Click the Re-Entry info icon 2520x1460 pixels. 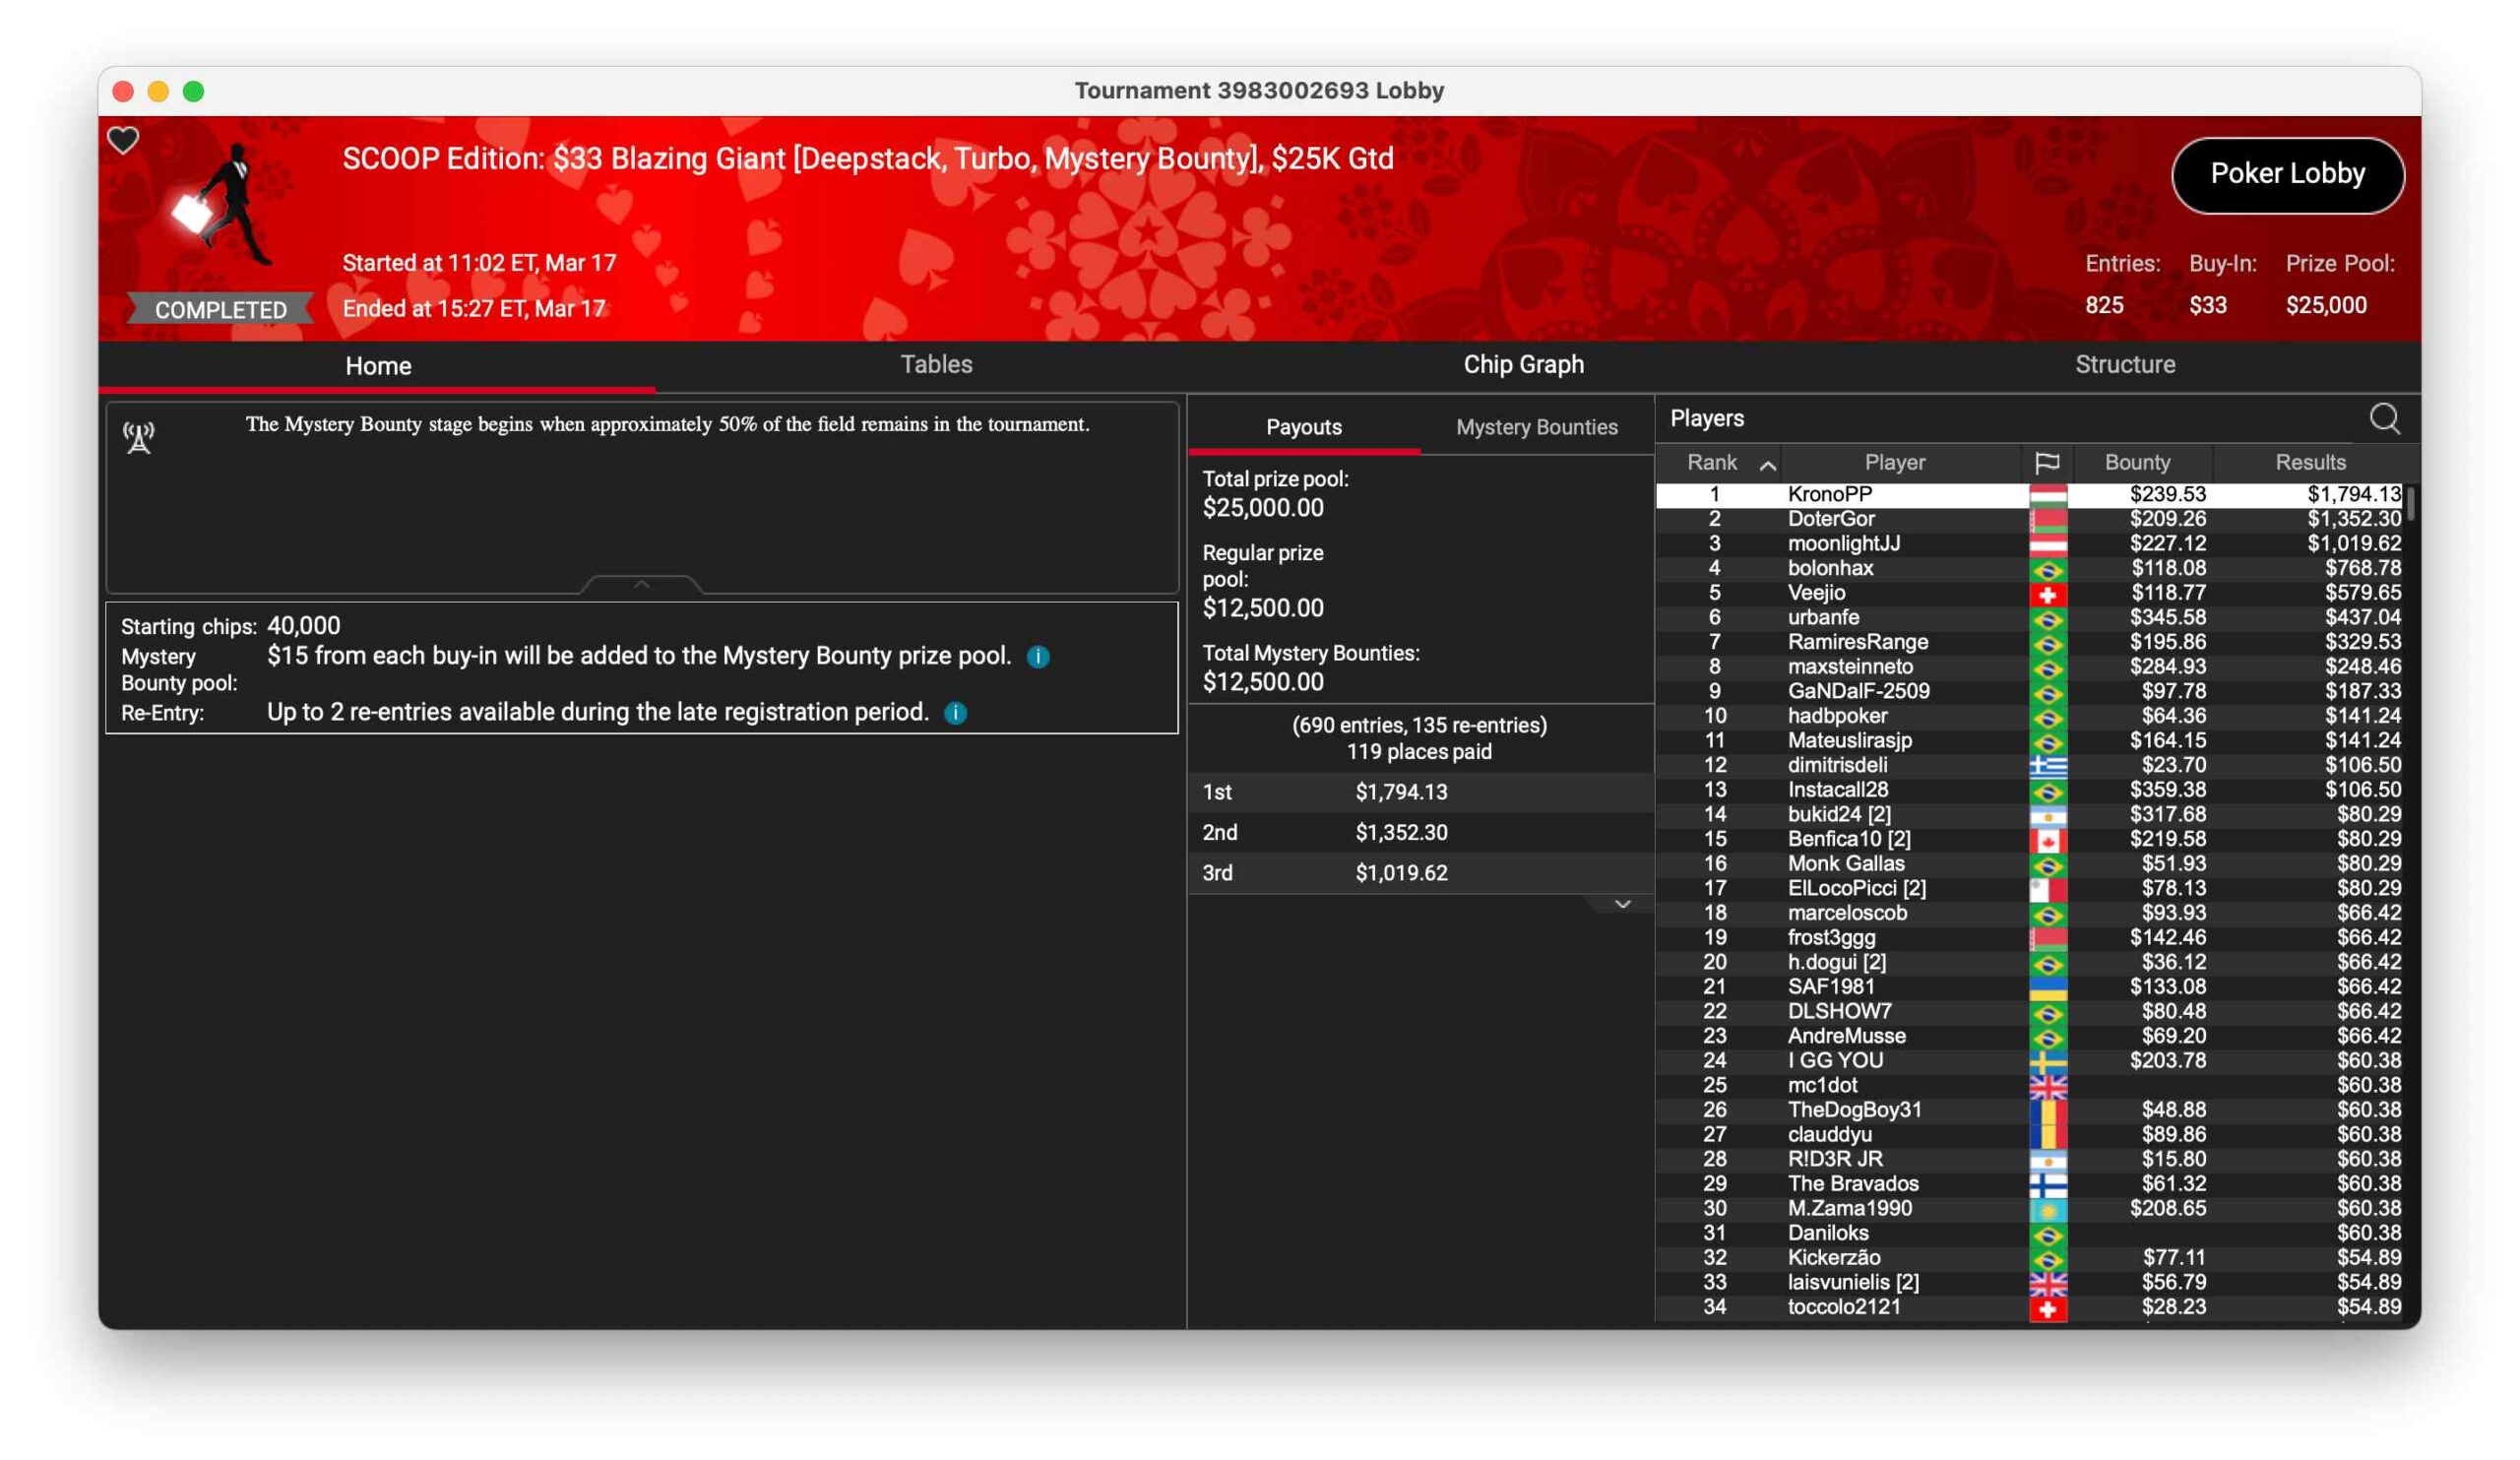pos(955,713)
